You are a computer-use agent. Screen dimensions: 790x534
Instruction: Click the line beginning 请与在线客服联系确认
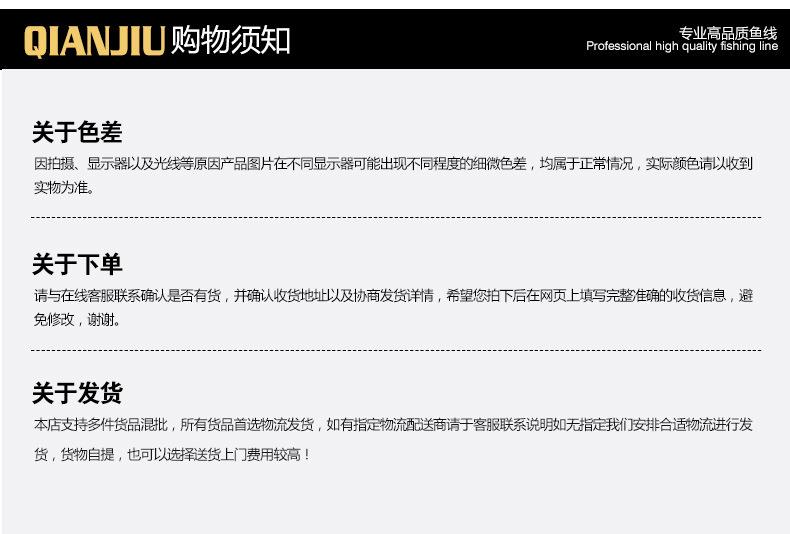click(x=393, y=295)
